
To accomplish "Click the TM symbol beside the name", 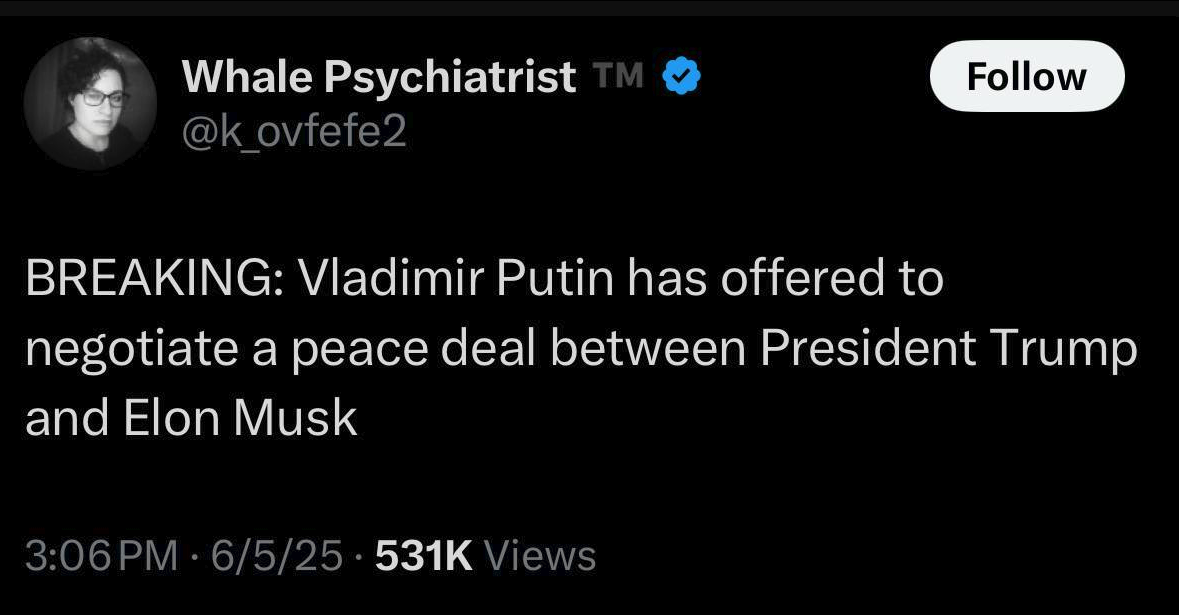I will click(618, 74).
